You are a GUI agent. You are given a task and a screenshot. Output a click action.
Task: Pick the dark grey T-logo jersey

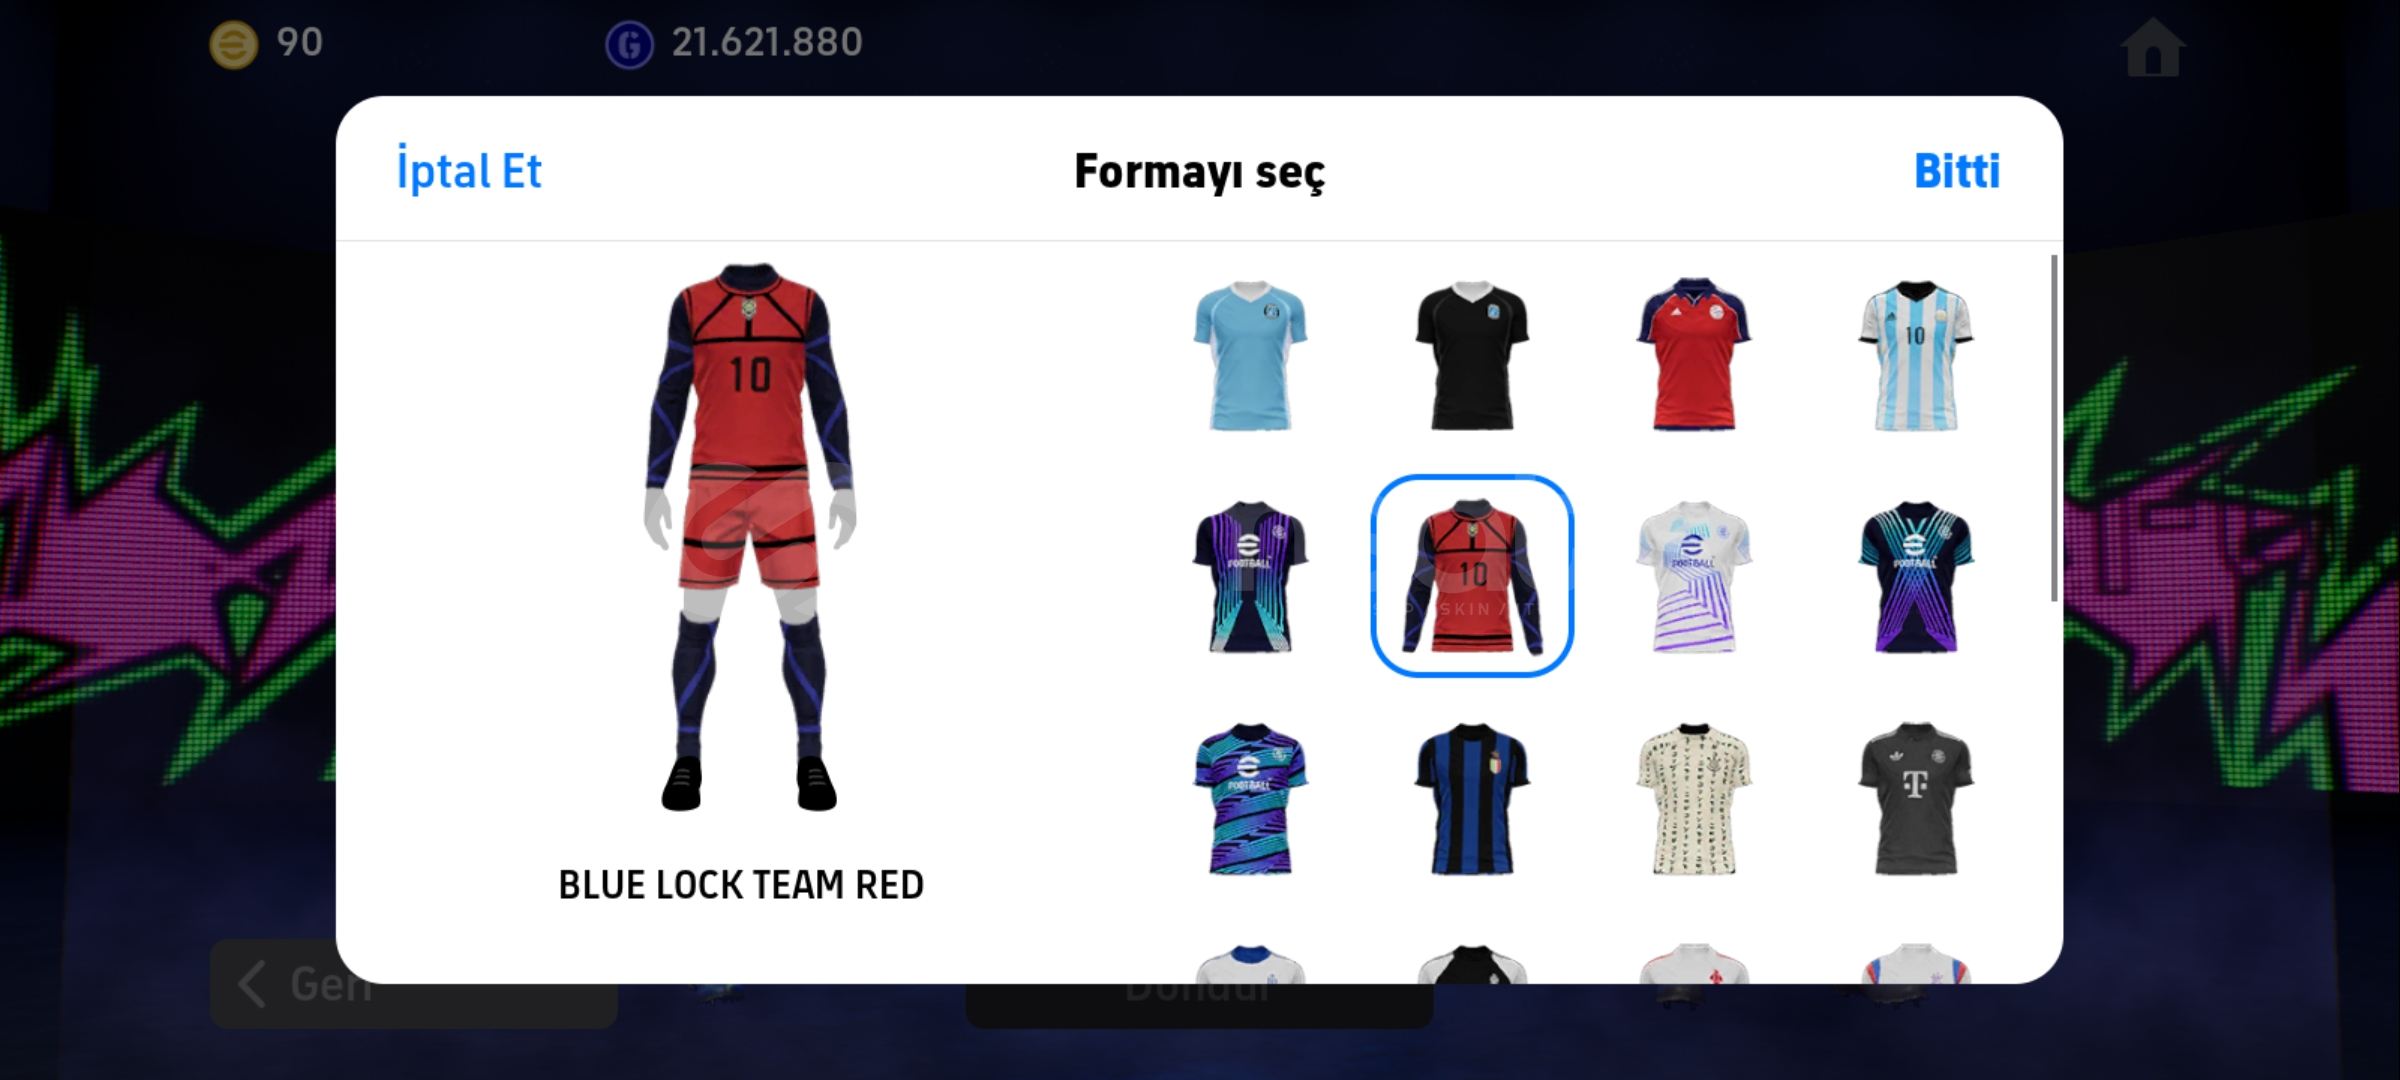(x=1916, y=799)
